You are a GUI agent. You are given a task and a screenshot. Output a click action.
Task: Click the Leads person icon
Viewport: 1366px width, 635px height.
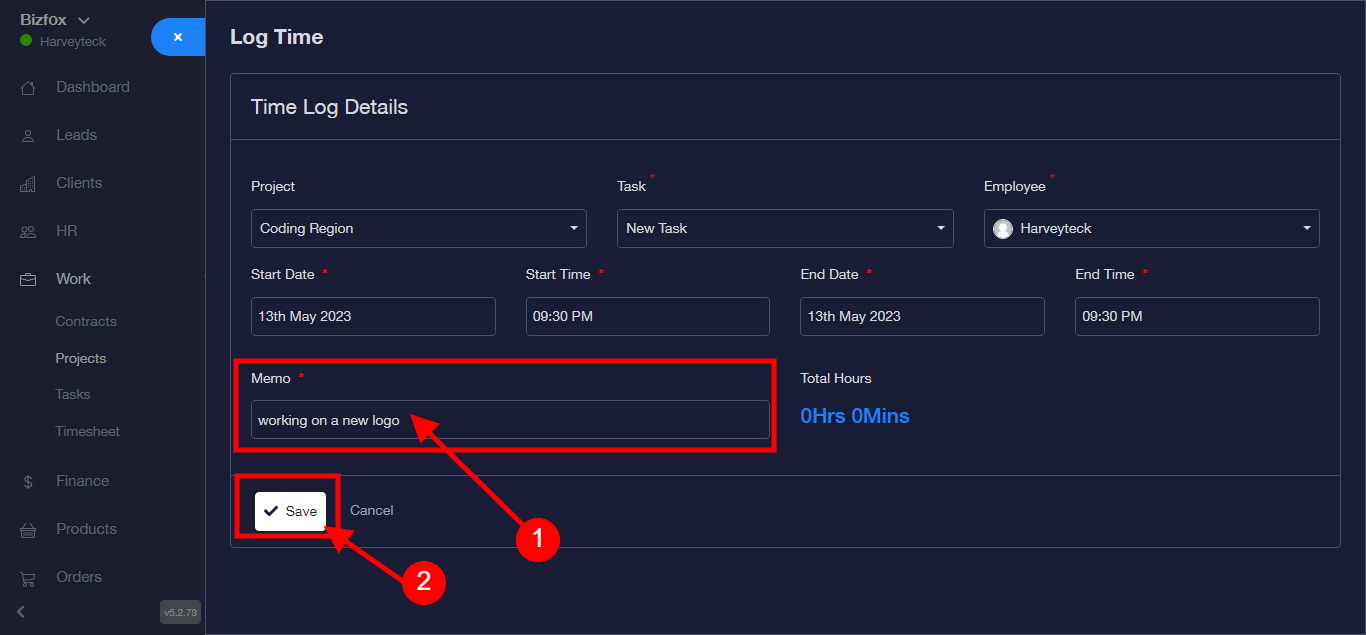click(x=28, y=136)
